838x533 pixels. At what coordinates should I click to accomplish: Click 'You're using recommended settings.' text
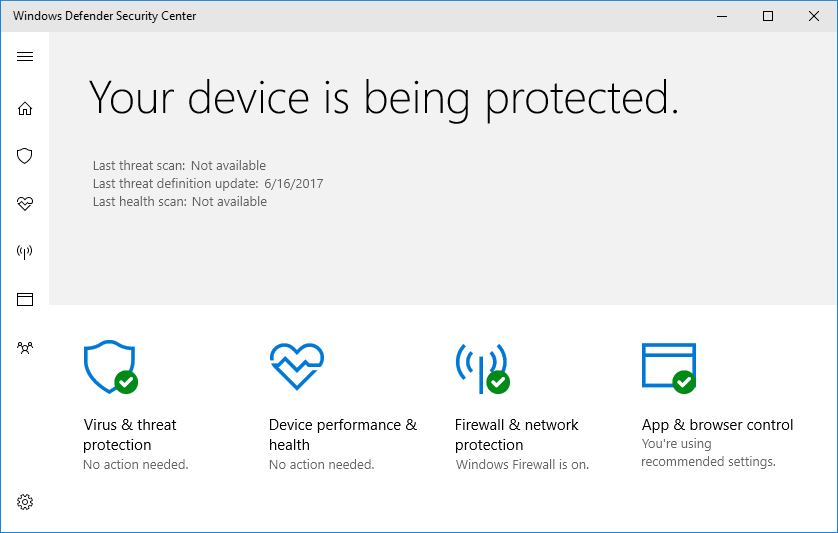click(x=708, y=452)
